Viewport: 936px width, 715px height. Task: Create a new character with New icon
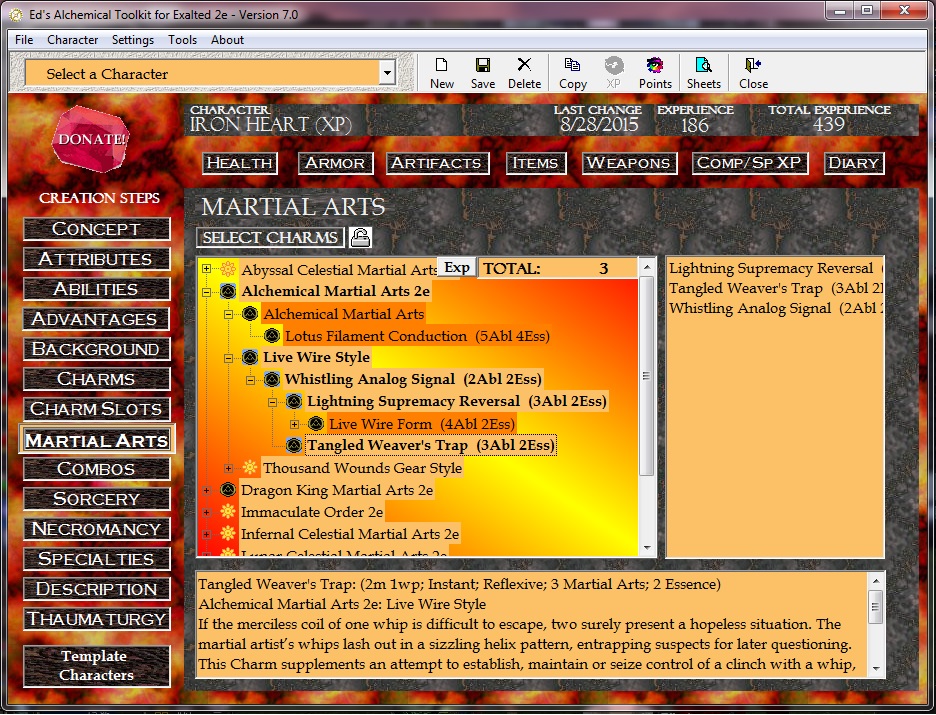coord(442,73)
